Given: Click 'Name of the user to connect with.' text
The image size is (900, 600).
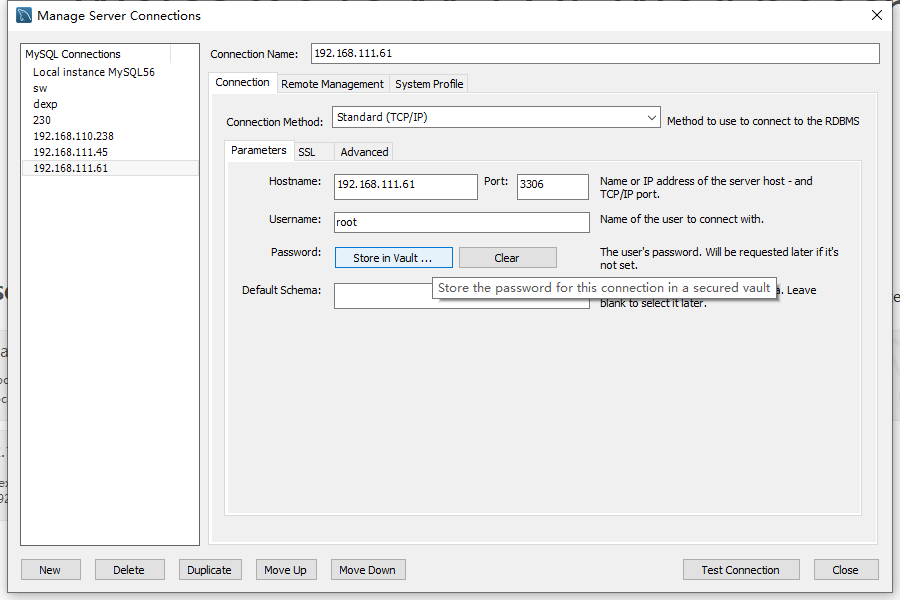Looking at the screenshot, I should click(x=681, y=219).
